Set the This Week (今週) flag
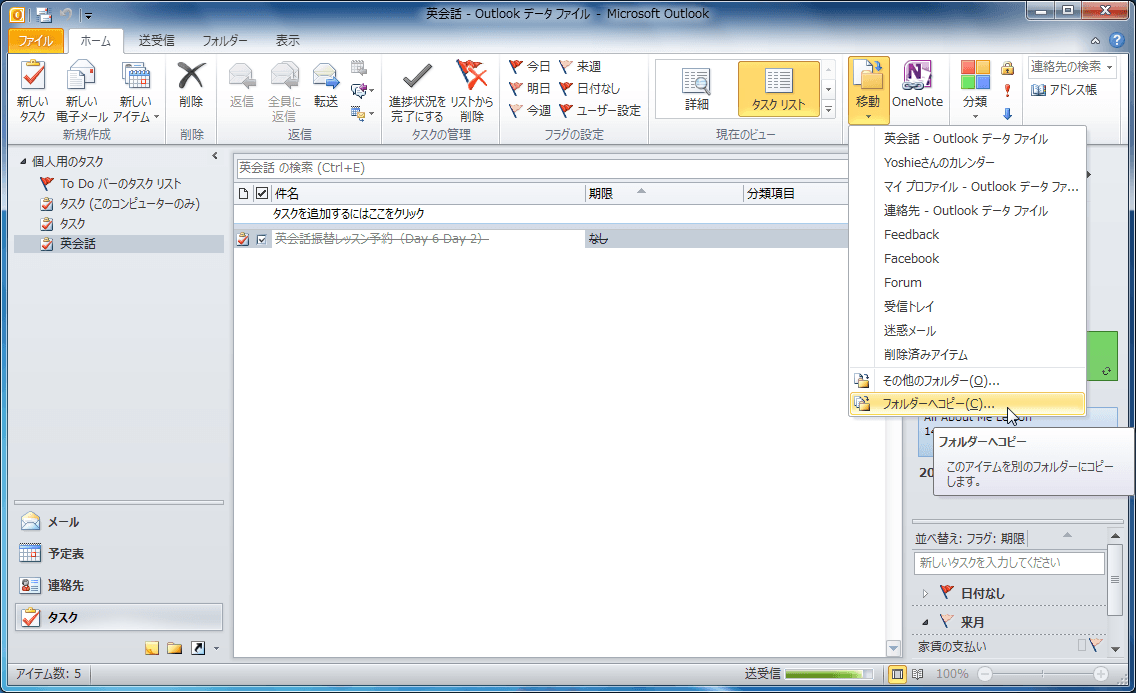This screenshot has width=1136, height=693. (x=530, y=111)
